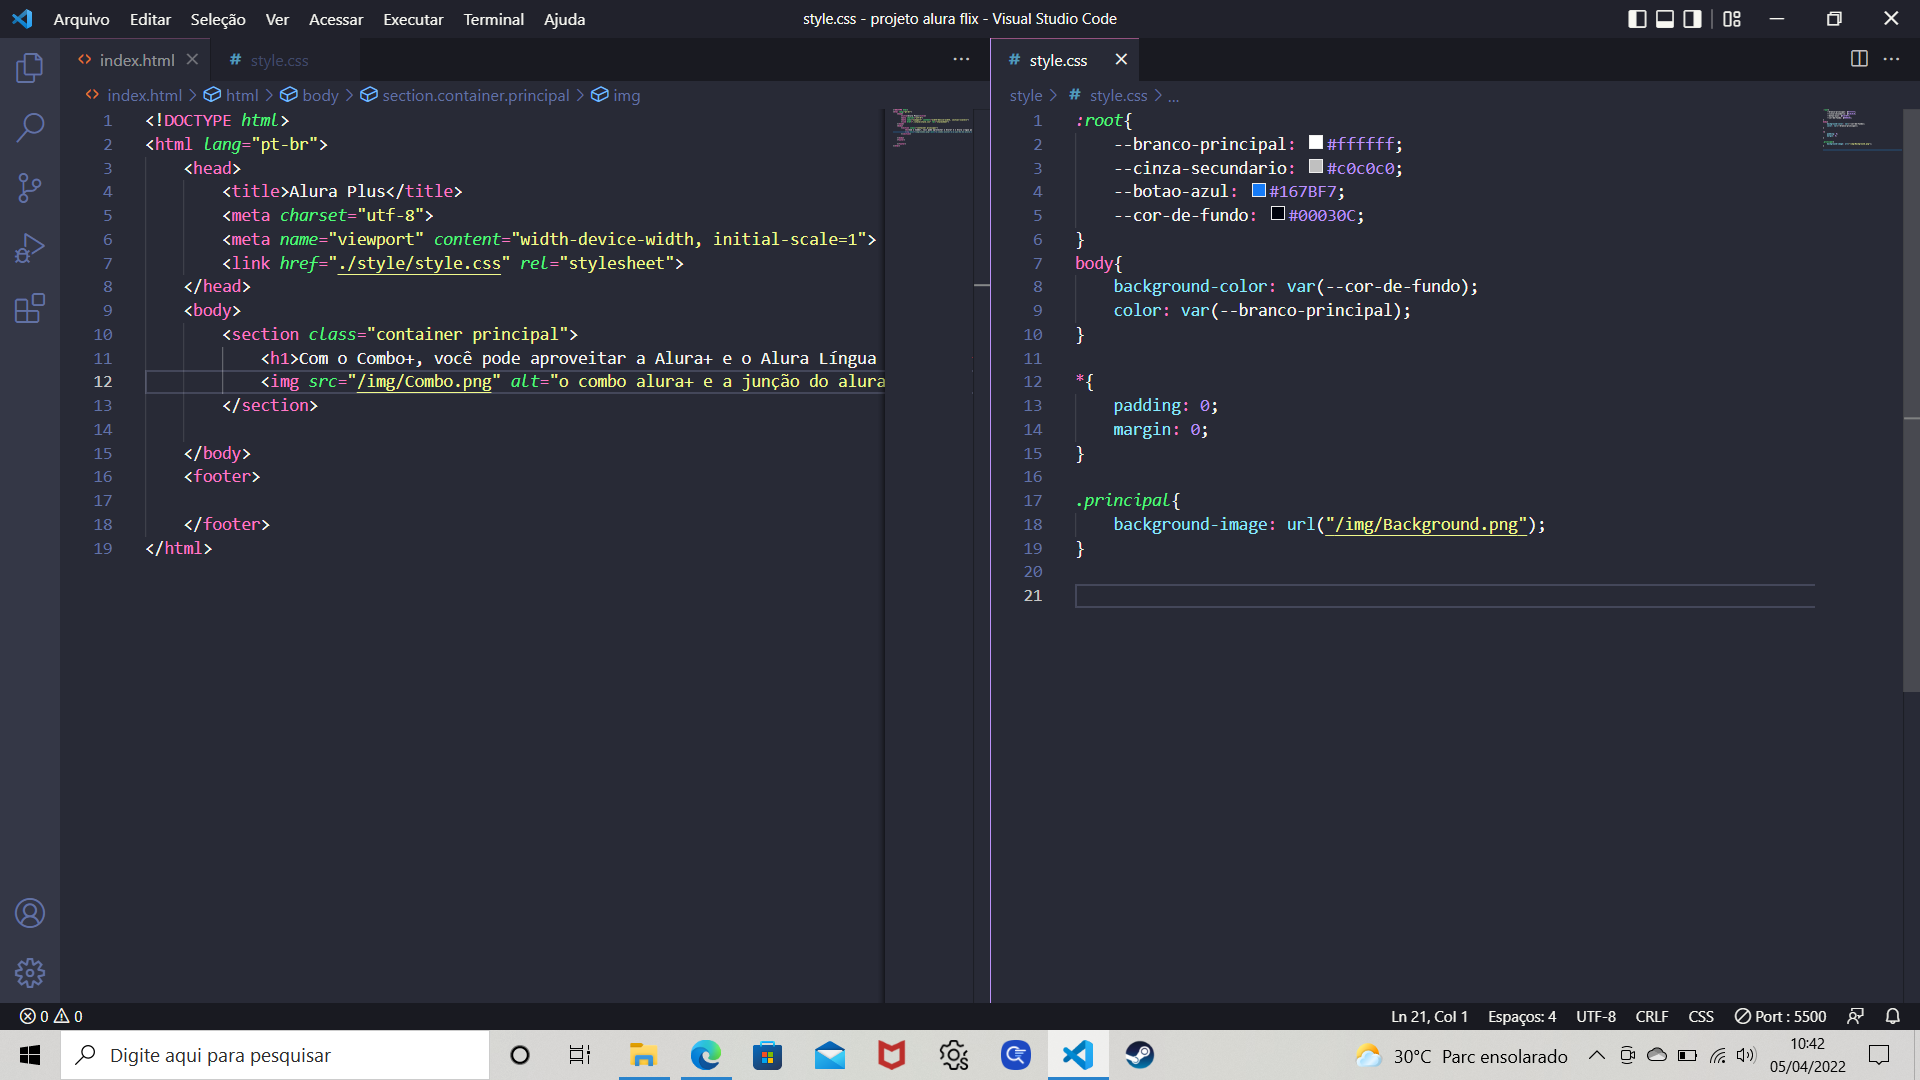Open the Search view in activity bar

pos(30,127)
